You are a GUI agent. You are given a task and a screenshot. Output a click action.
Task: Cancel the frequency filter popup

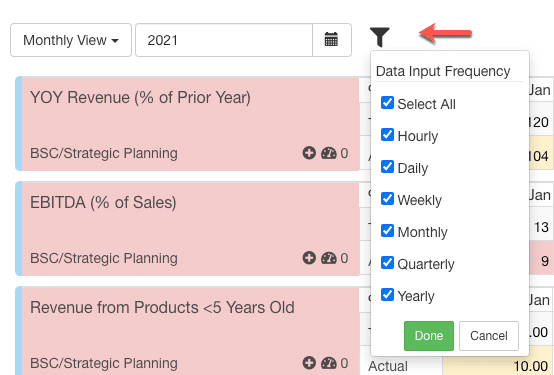[489, 336]
